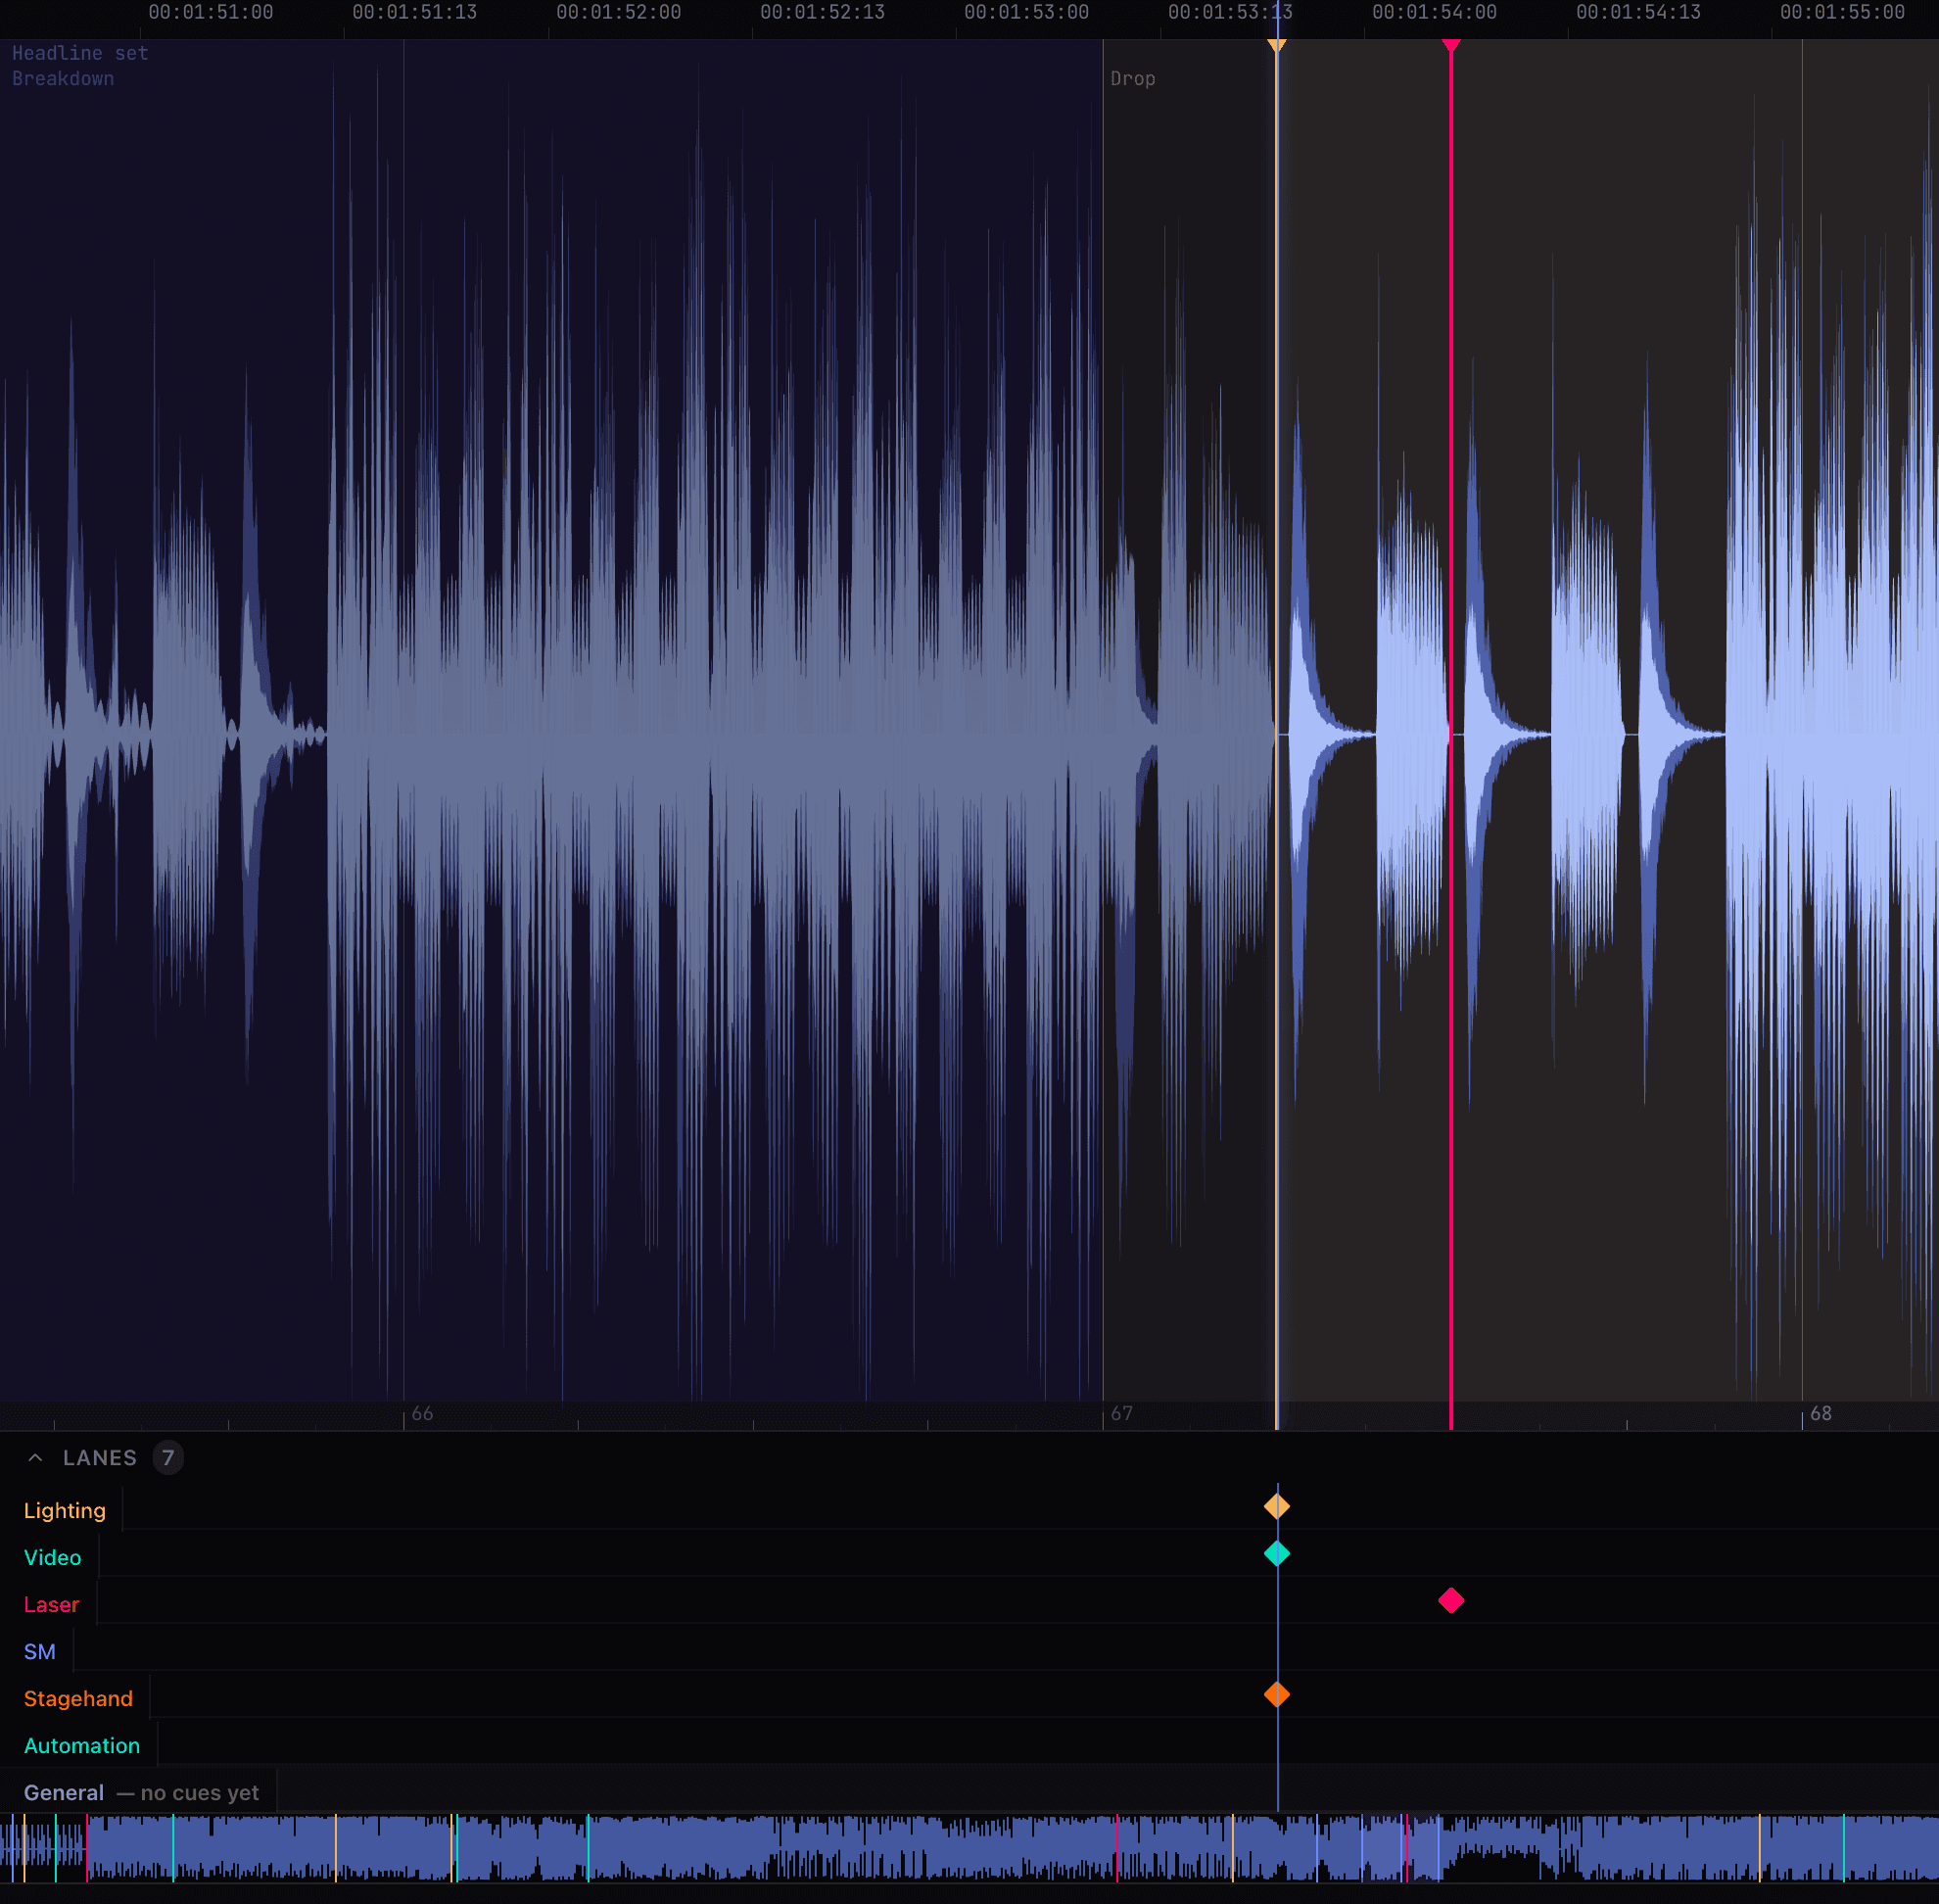Click the General lane label
The image size is (1939, 1904).
pyautogui.click(x=64, y=1792)
